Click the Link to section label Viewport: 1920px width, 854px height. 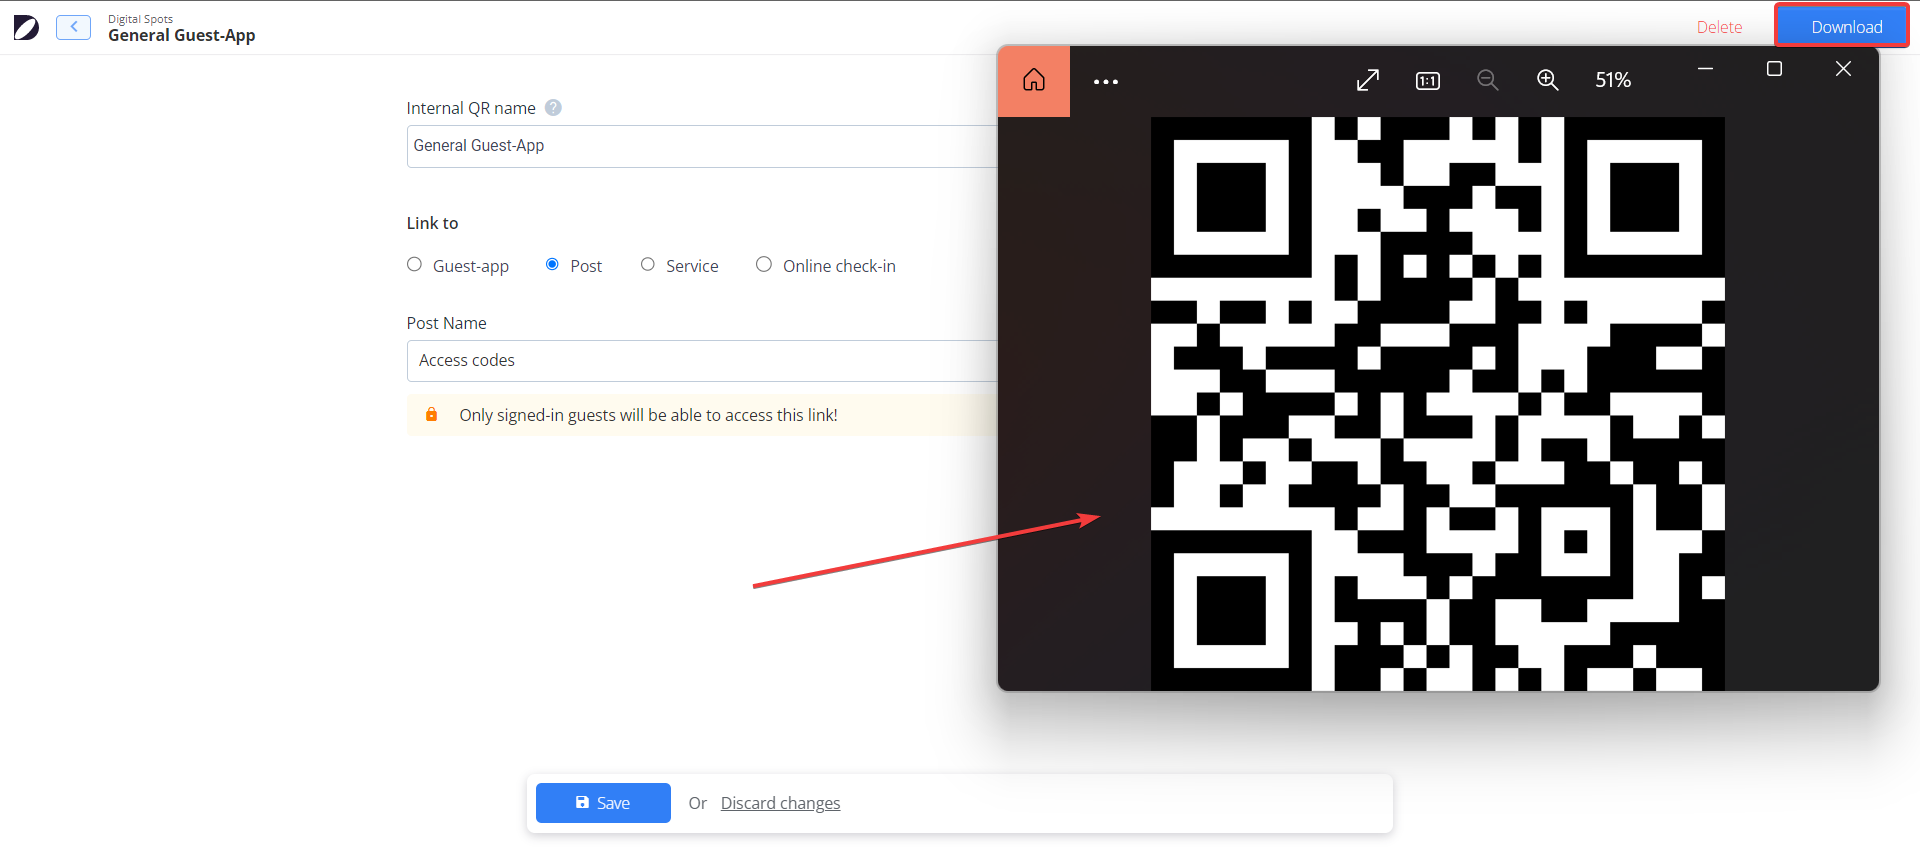coord(432,223)
